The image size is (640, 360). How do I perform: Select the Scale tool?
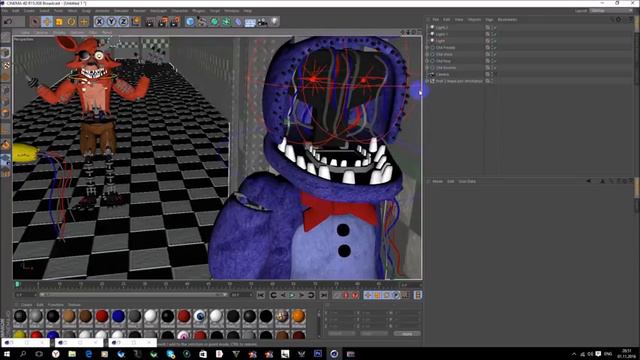[x=59, y=21]
